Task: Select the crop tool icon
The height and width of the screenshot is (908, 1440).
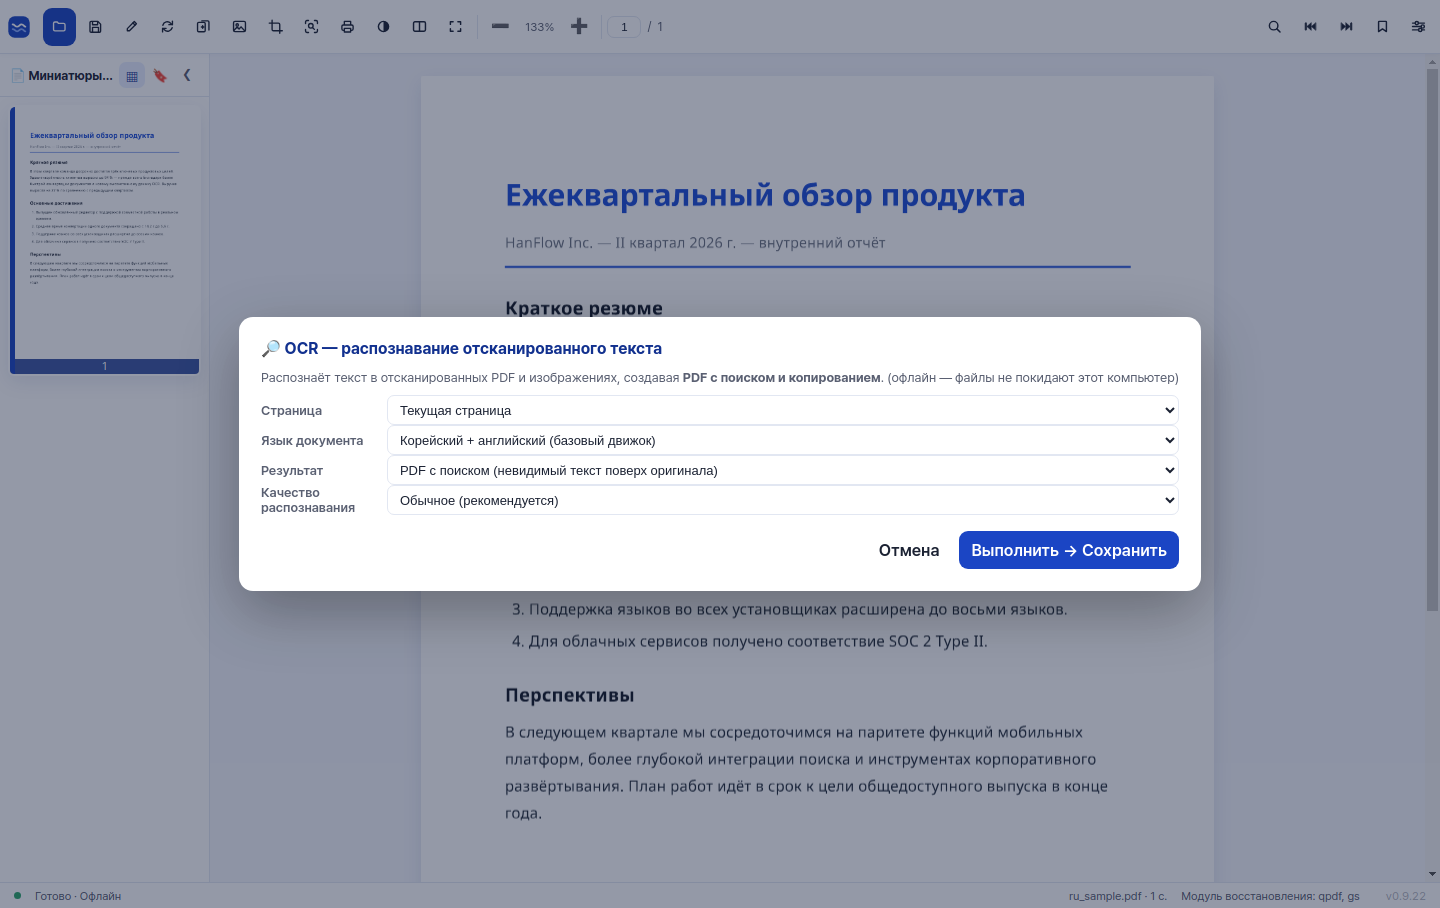Action: [x=276, y=27]
